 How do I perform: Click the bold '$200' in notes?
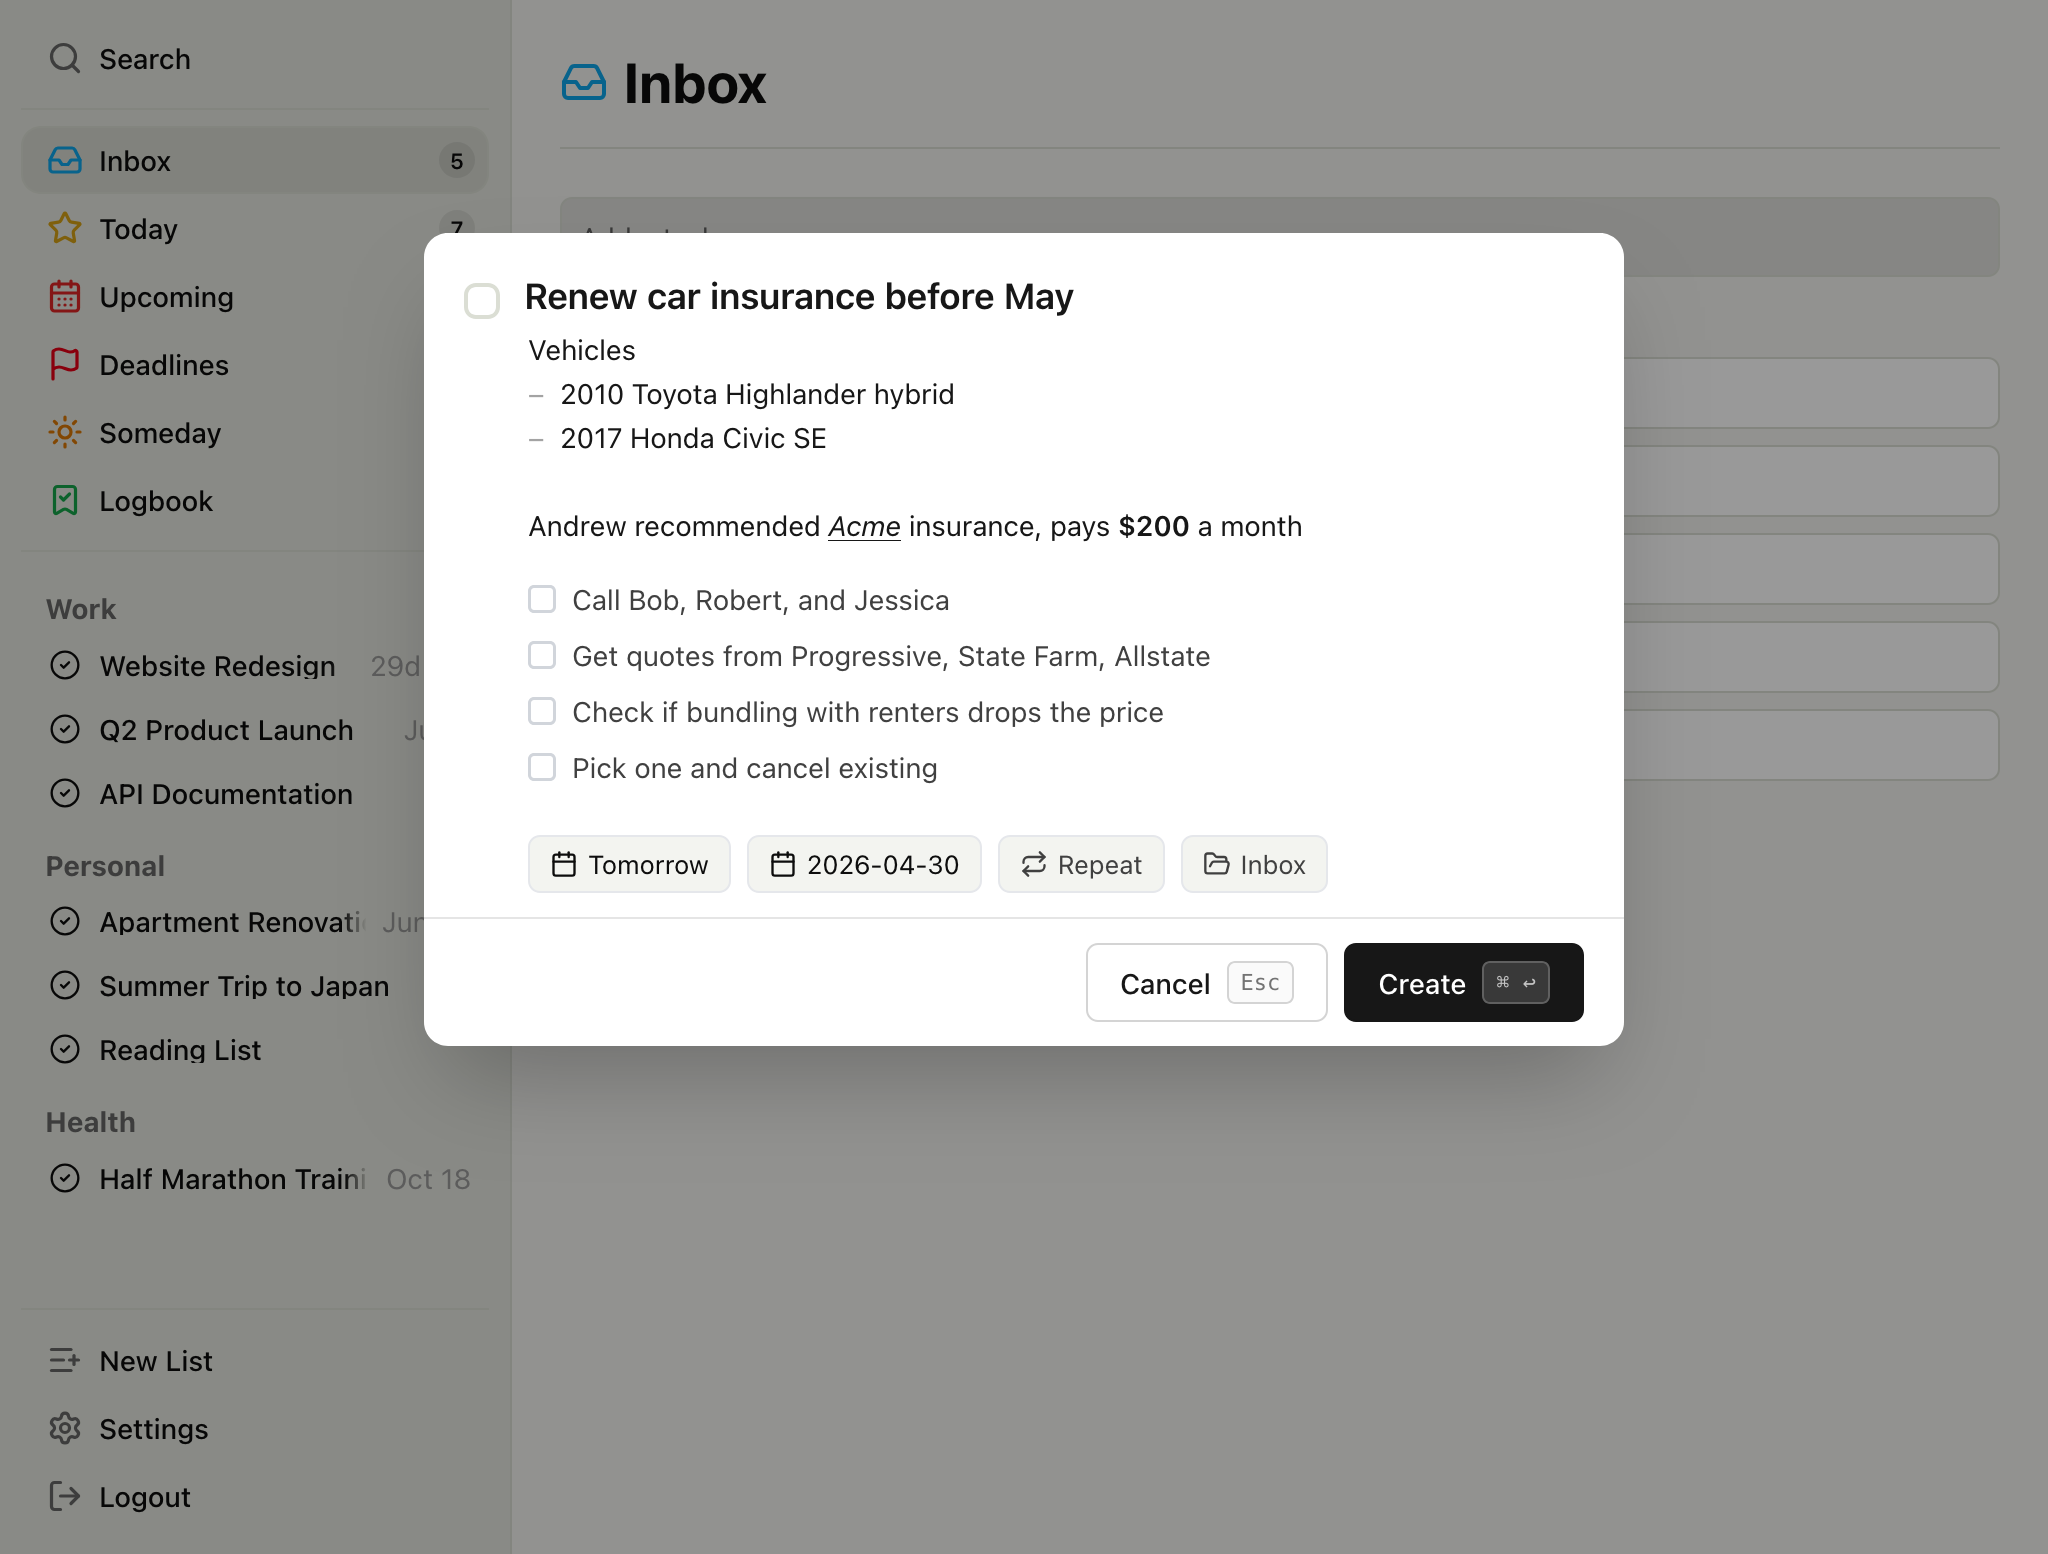pos(1153,527)
